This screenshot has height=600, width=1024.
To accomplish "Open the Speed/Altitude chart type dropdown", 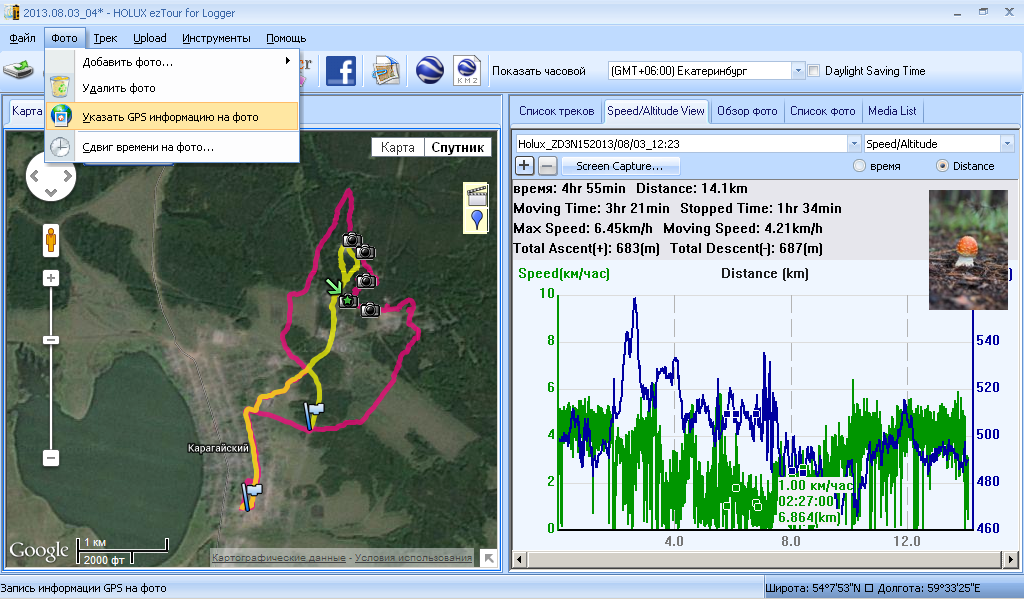I will (1006, 144).
